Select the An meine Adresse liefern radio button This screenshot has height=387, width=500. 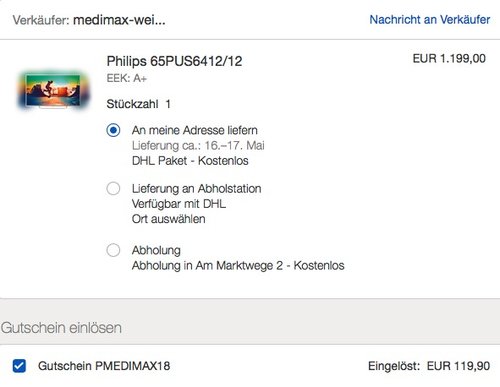pyautogui.click(x=113, y=130)
